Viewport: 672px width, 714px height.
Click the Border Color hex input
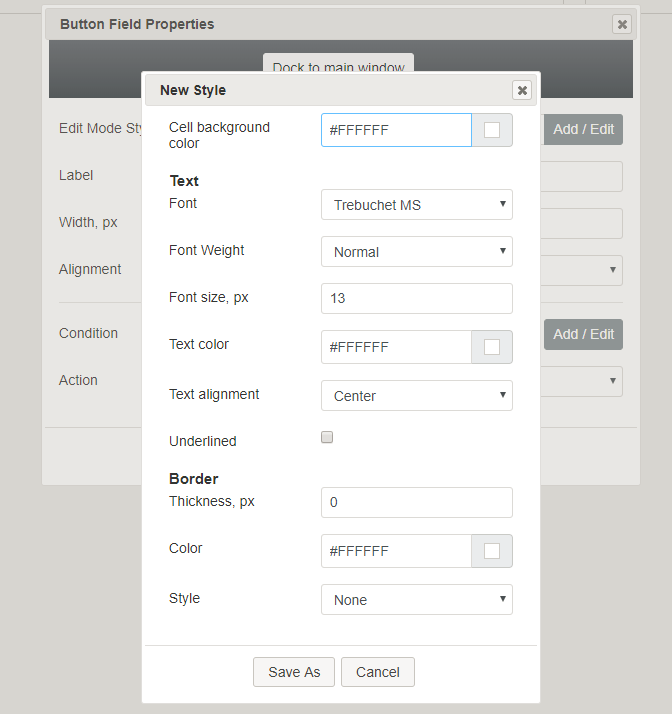click(396, 551)
